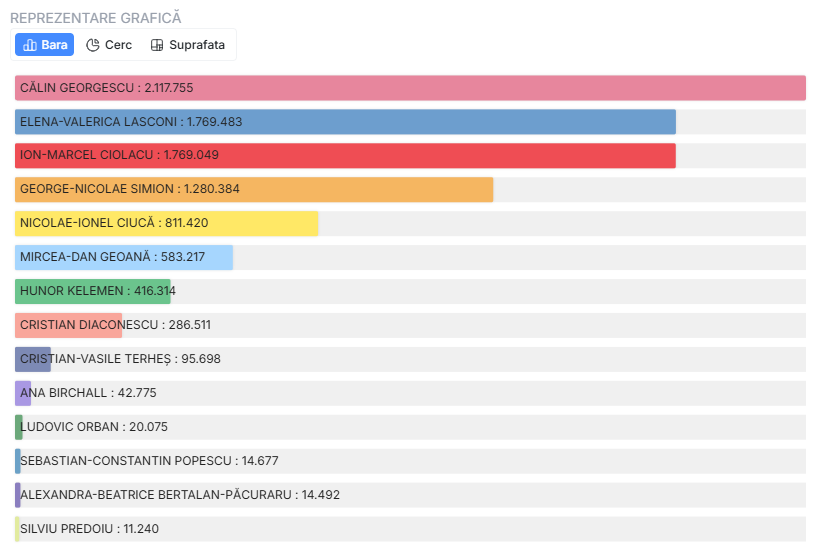Switch to the Bara chart view
The height and width of the screenshot is (550, 813).
[x=45, y=45]
